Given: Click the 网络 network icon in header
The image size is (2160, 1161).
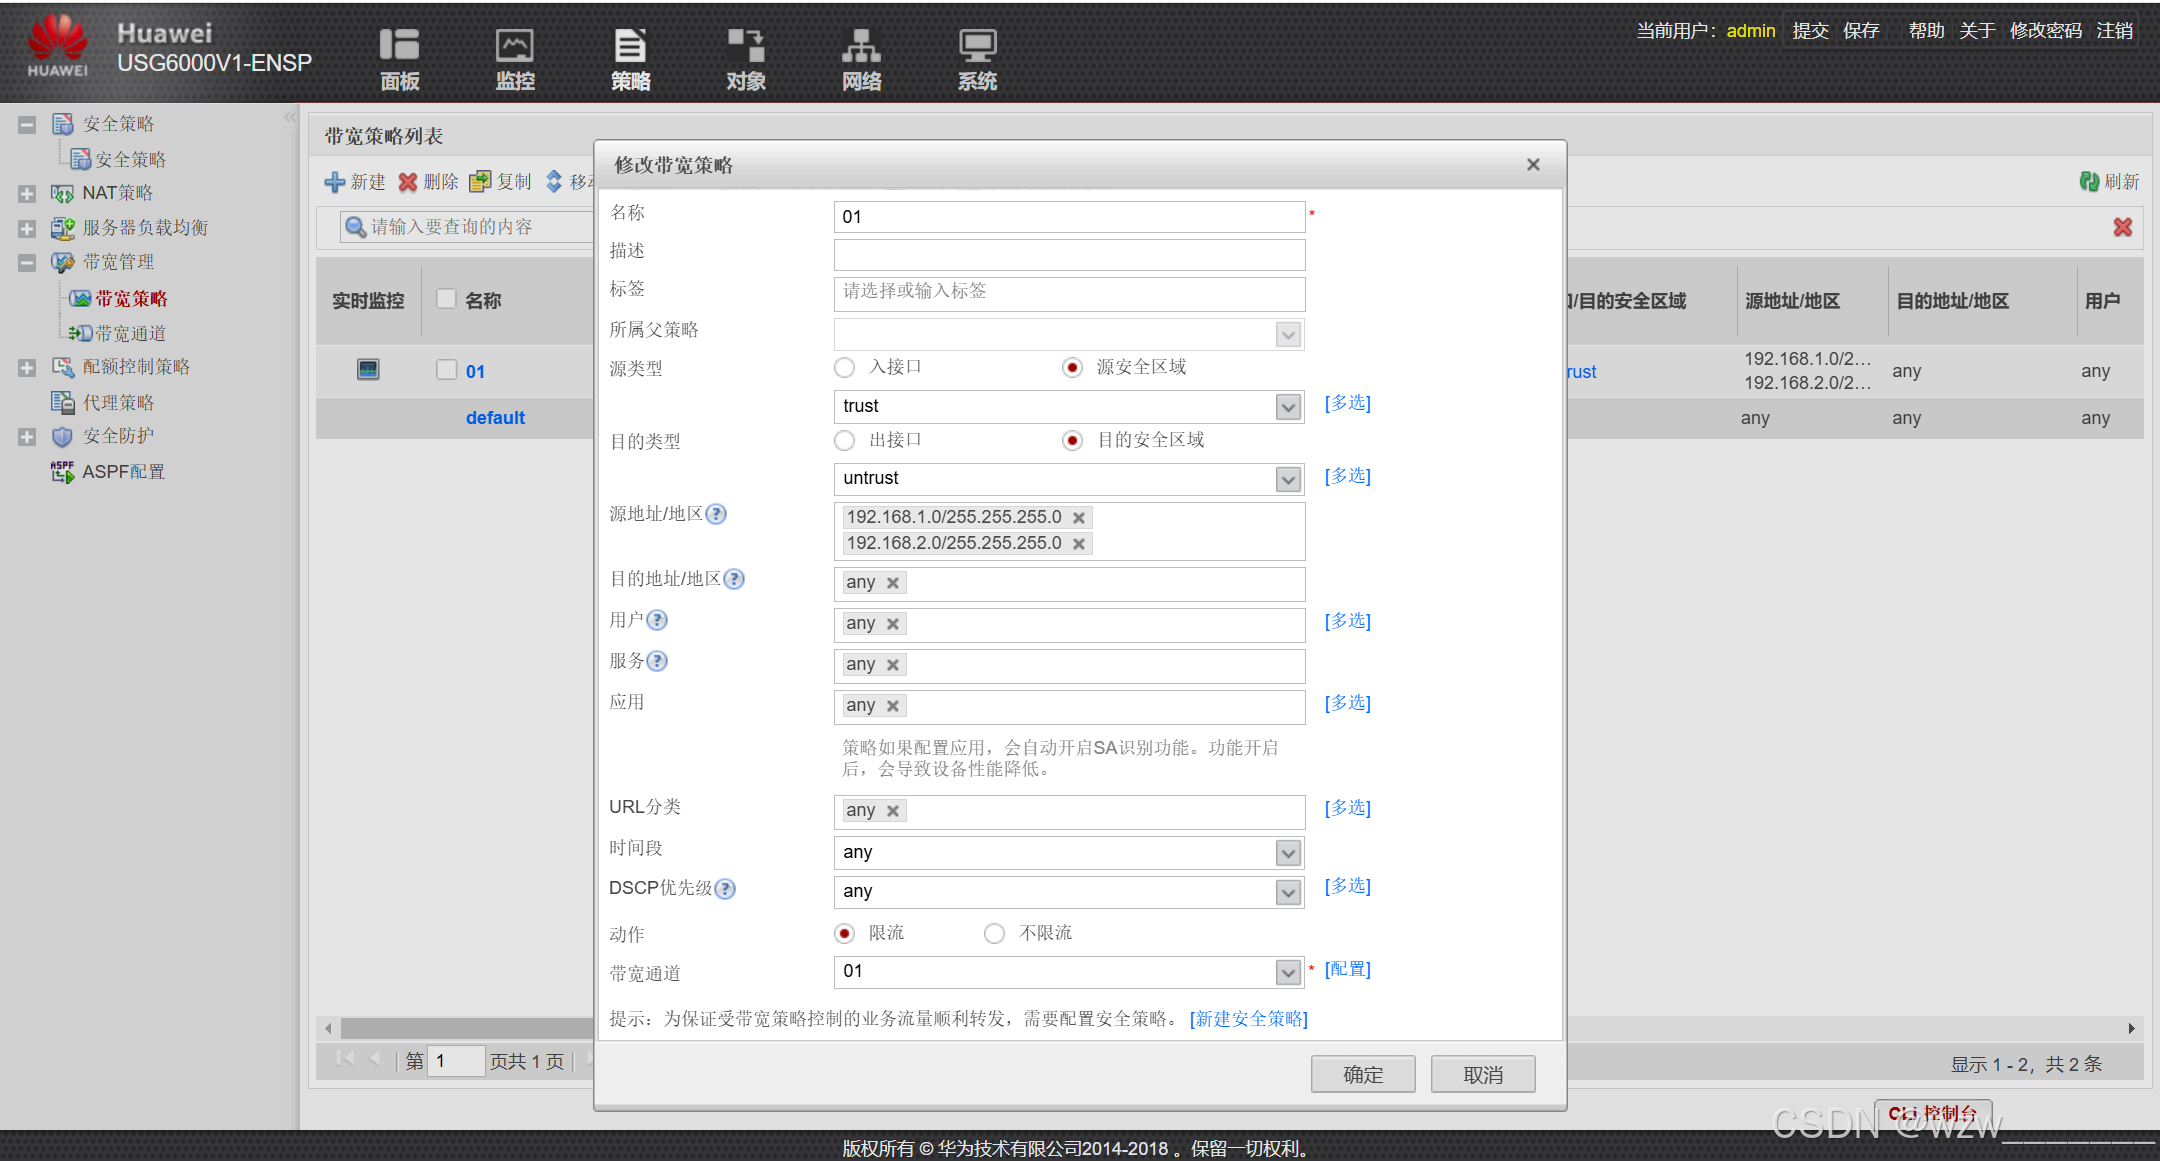Looking at the screenshot, I should [861, 46].
